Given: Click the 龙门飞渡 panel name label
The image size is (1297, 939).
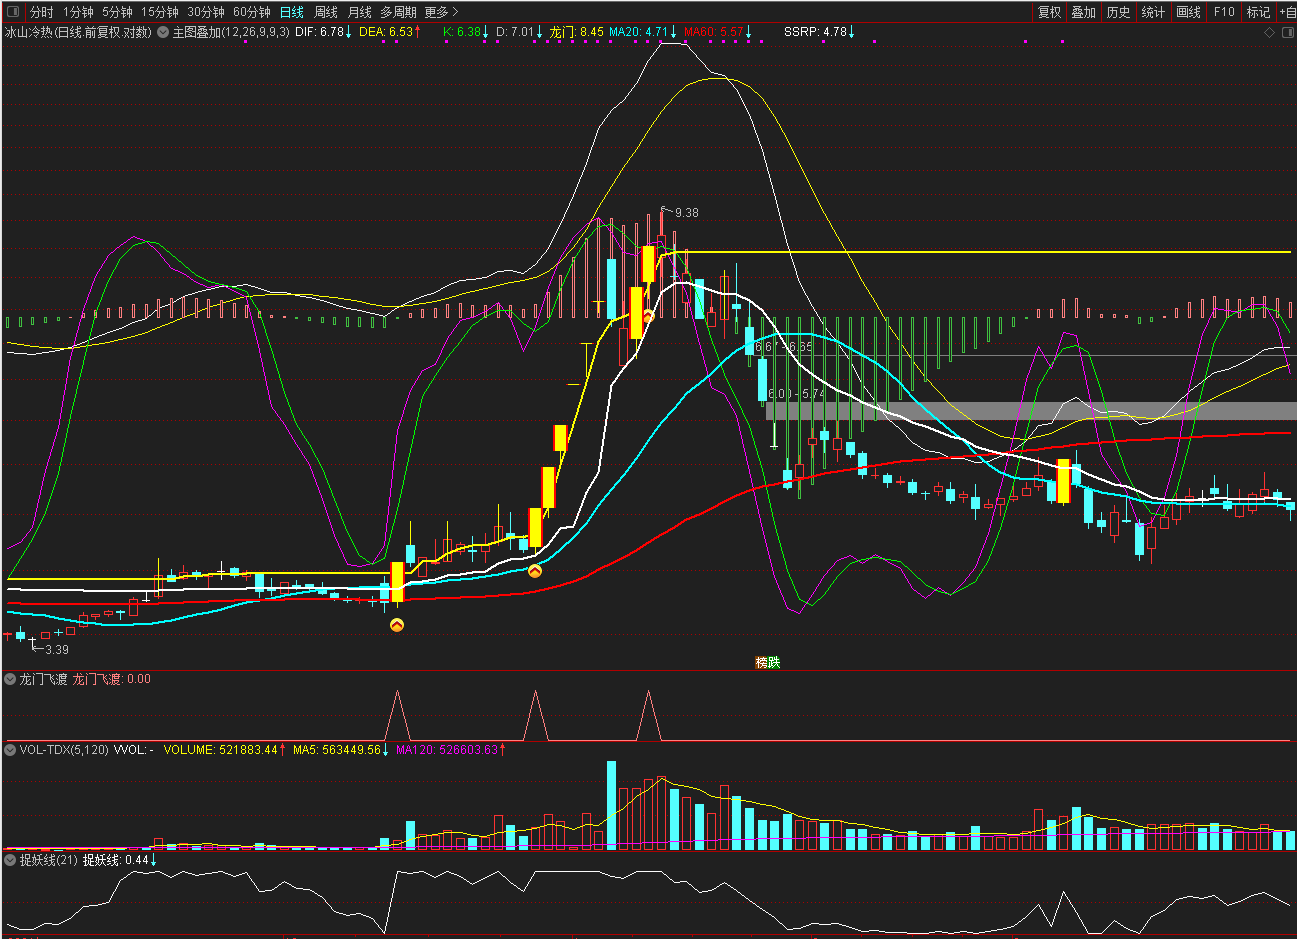Looking at the screenshot, I should (44, 679).
